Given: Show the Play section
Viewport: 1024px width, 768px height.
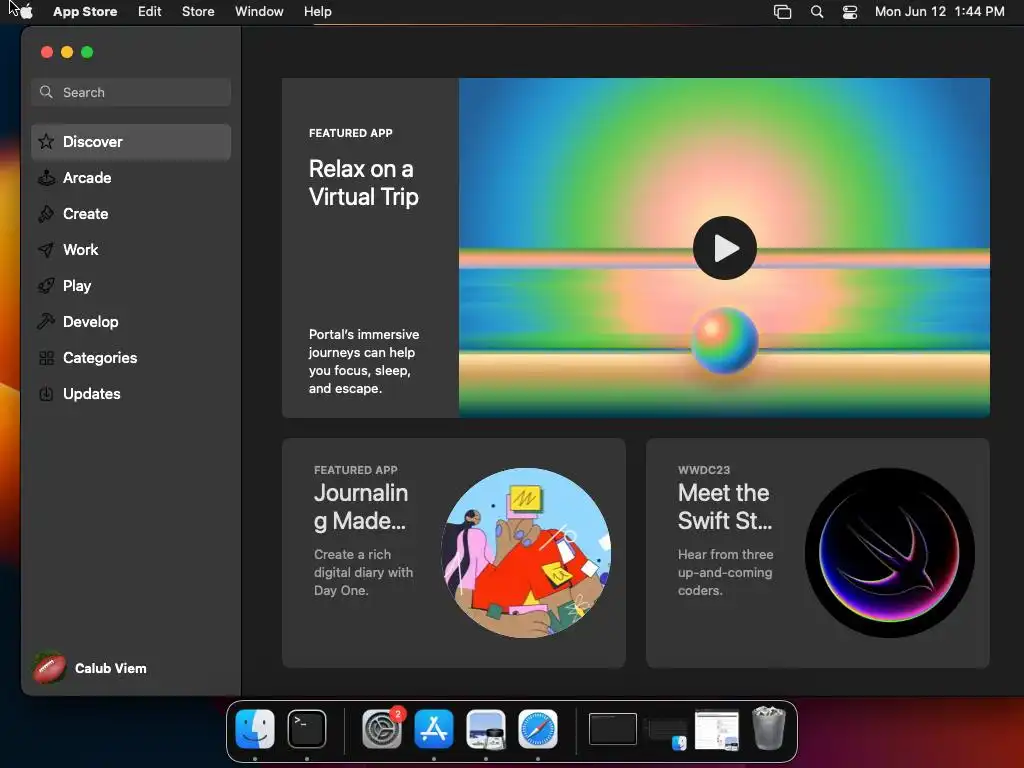Looking at the screenshot, I should pyautogui.click(x=131, y=285).
